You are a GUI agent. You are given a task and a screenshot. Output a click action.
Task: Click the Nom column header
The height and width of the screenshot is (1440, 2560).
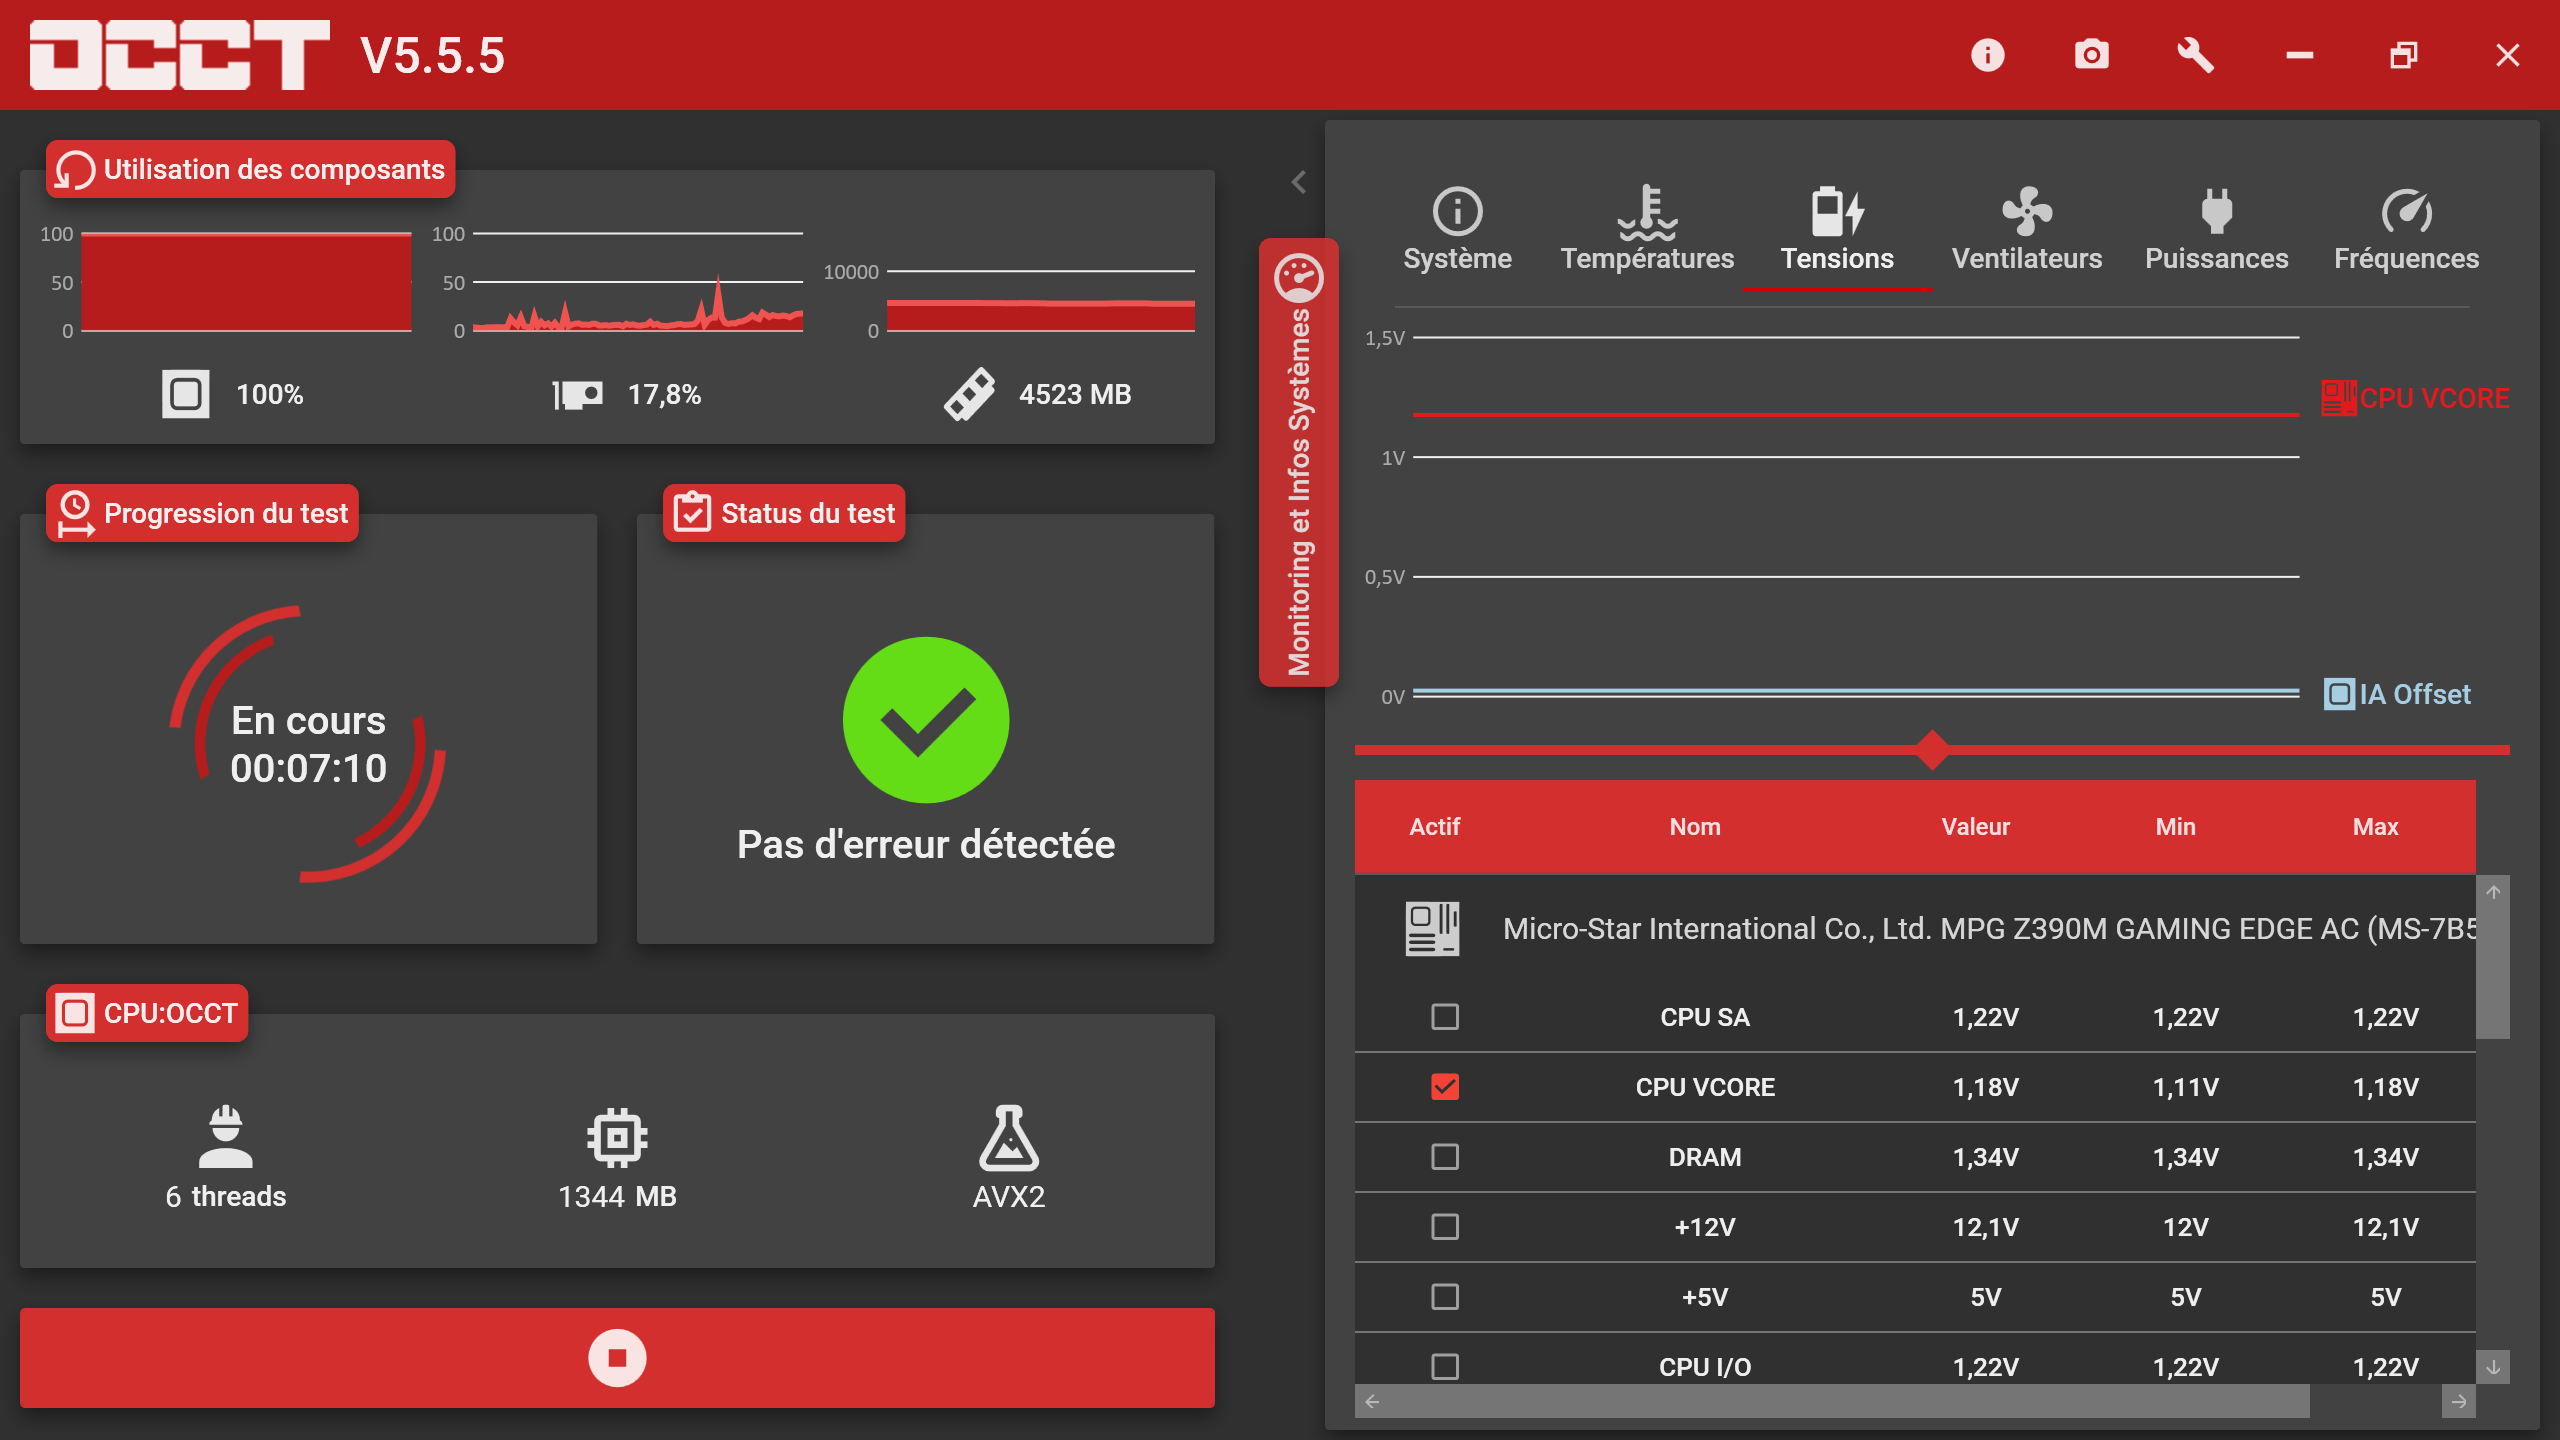pos(1695,827)
